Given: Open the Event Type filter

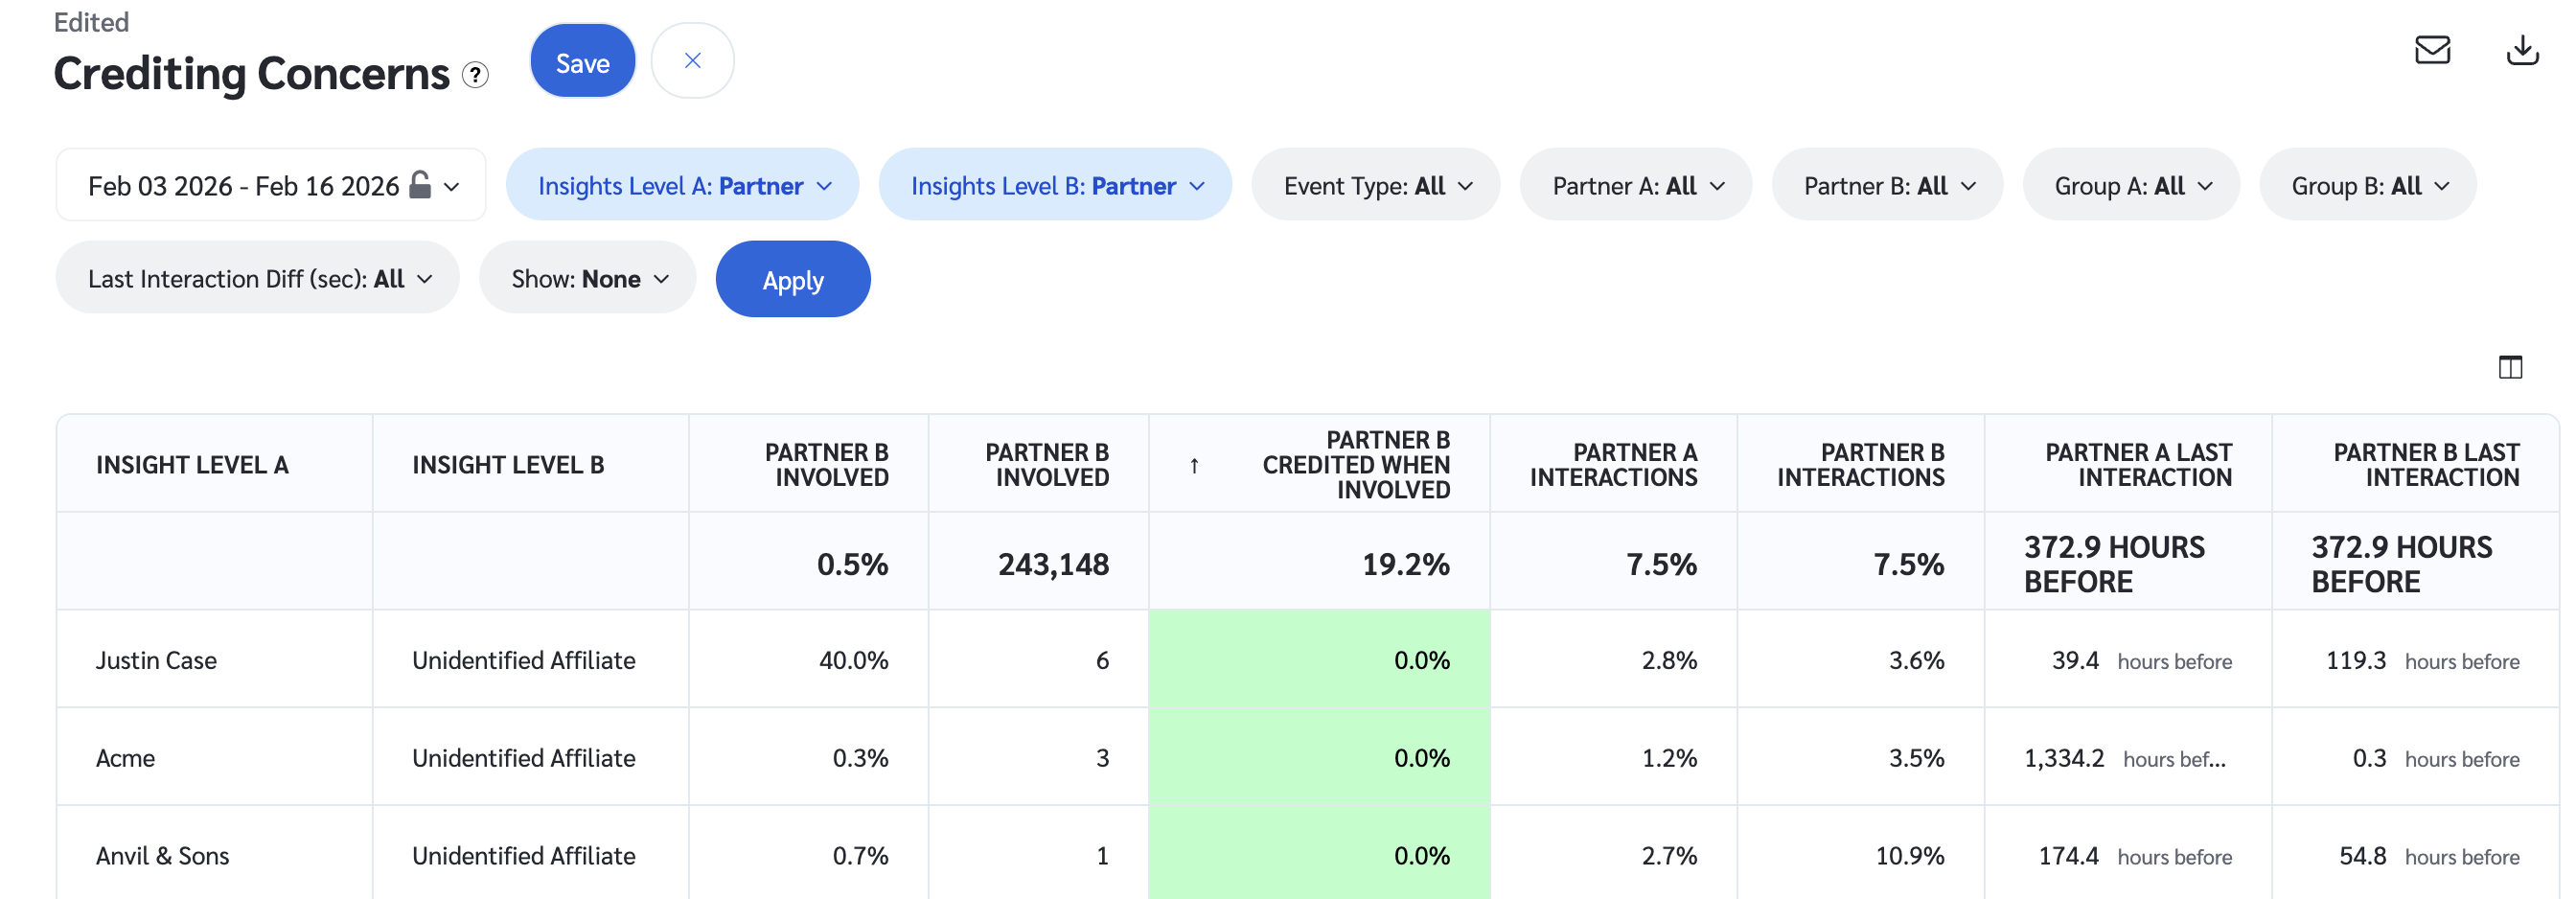Looking at the screenshot, I should tap(1375, 186).
